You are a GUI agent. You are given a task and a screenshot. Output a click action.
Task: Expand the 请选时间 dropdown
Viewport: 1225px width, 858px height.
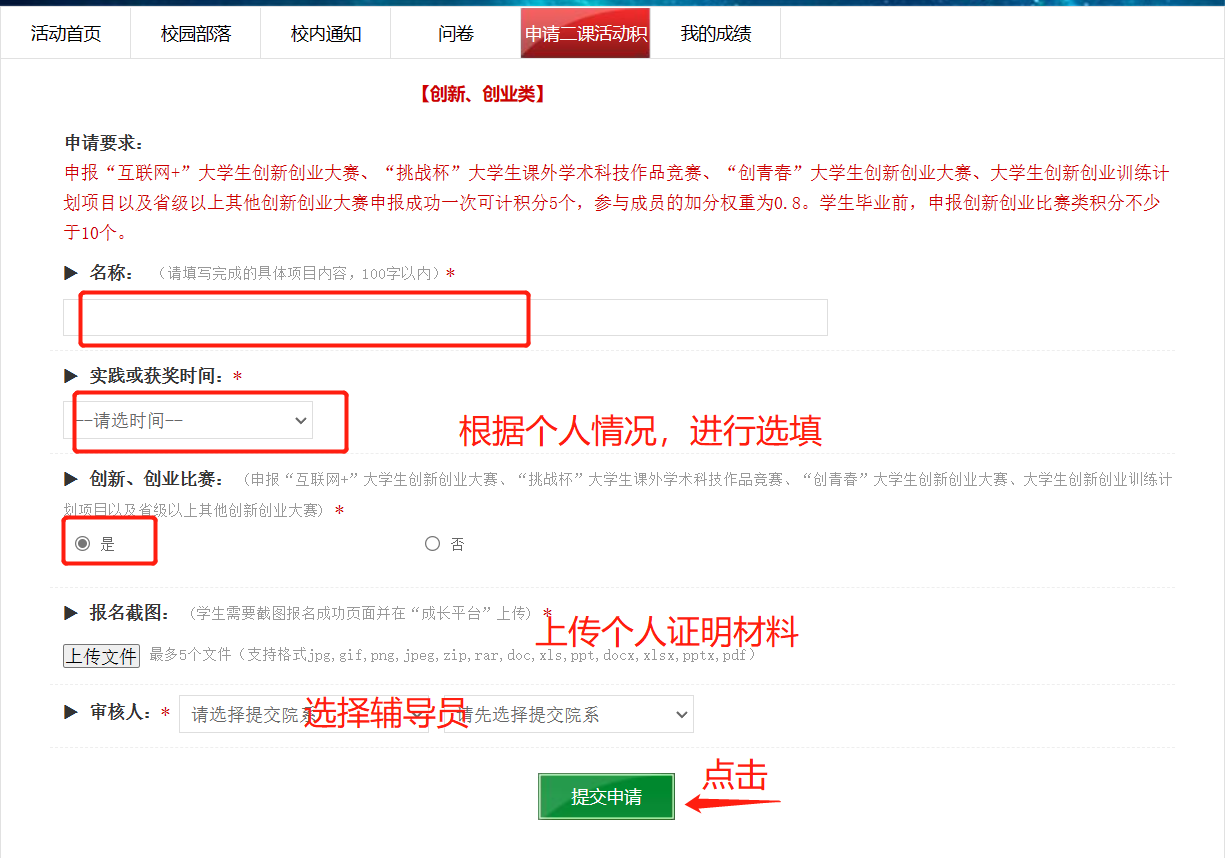pos(189,421)
